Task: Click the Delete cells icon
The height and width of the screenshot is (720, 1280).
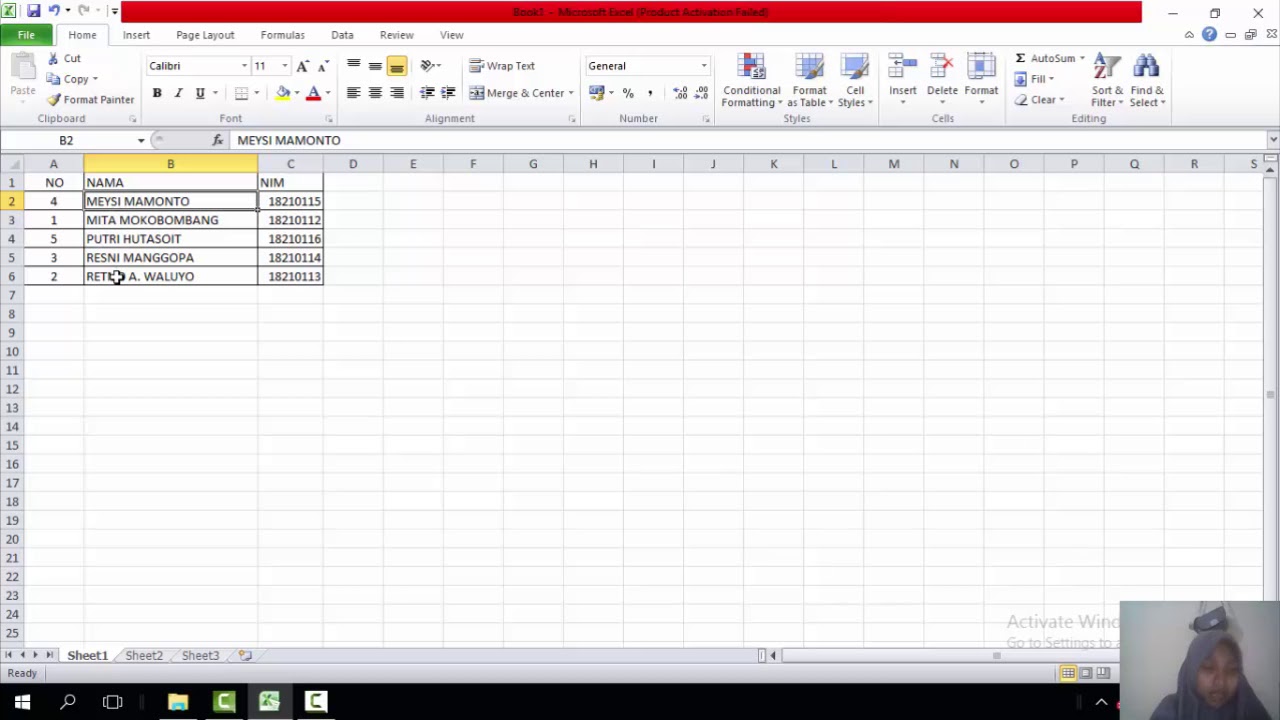Action: [x=942, y=68]
